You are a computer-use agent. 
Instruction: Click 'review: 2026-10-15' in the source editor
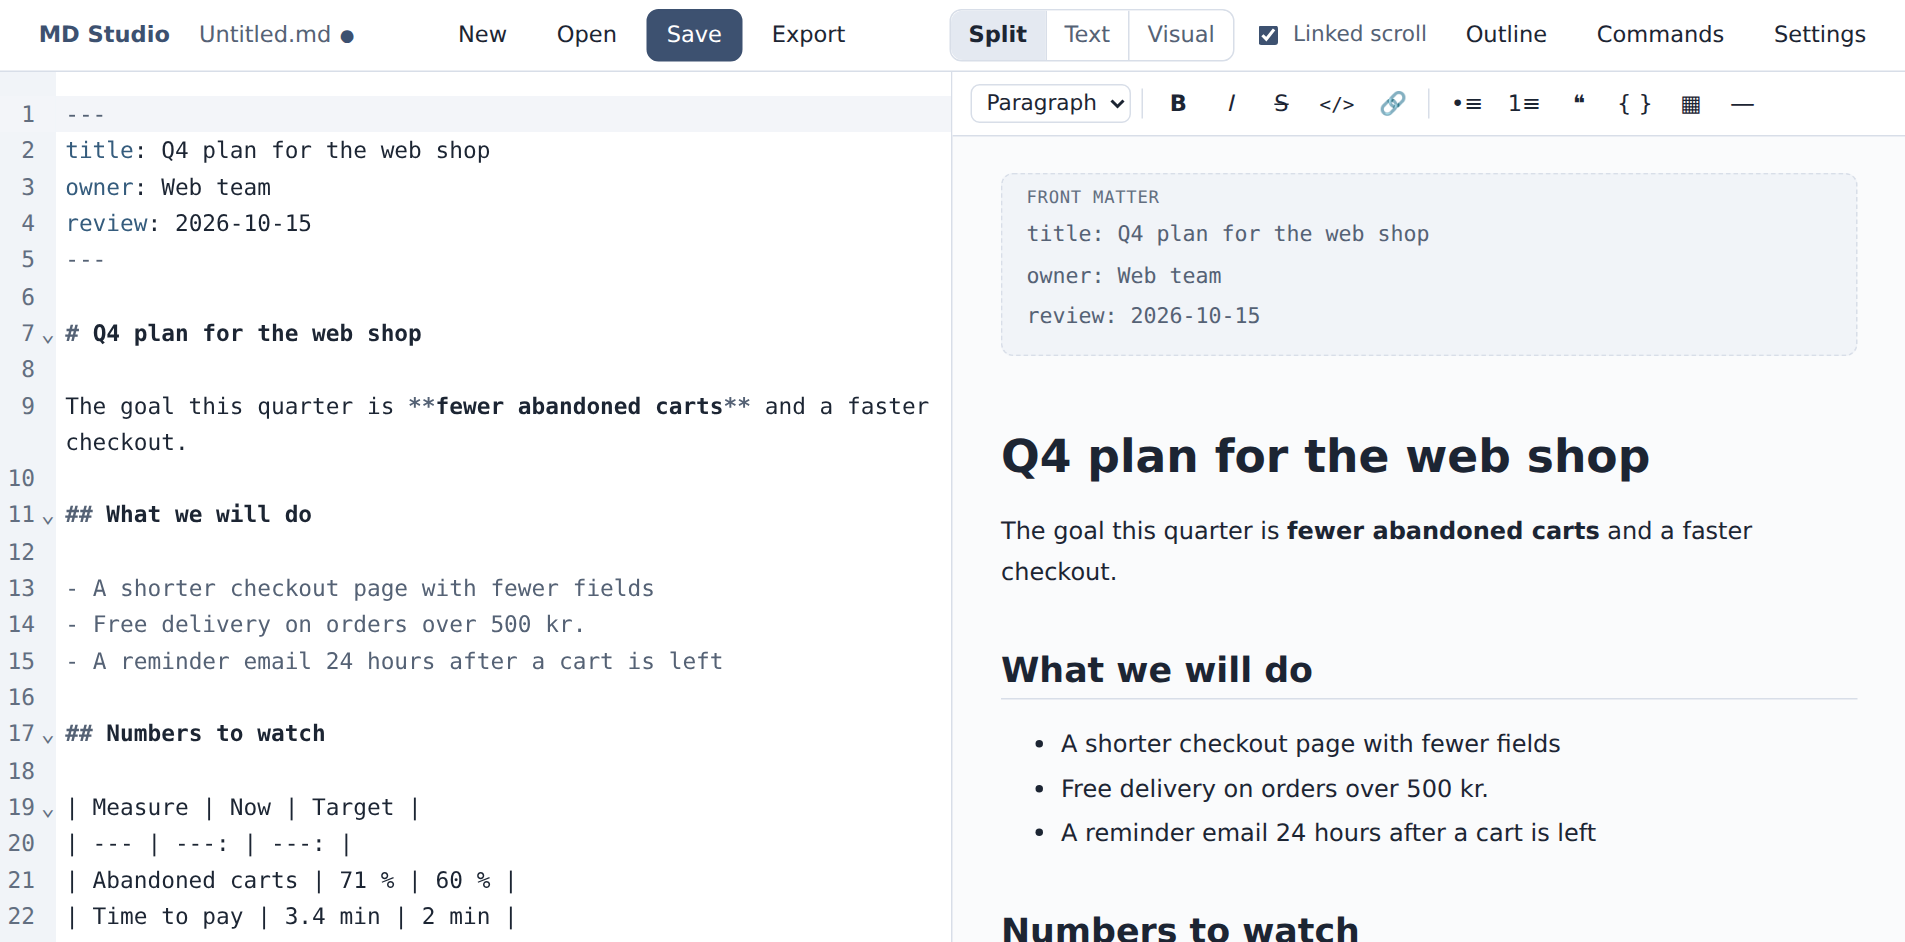504,223
